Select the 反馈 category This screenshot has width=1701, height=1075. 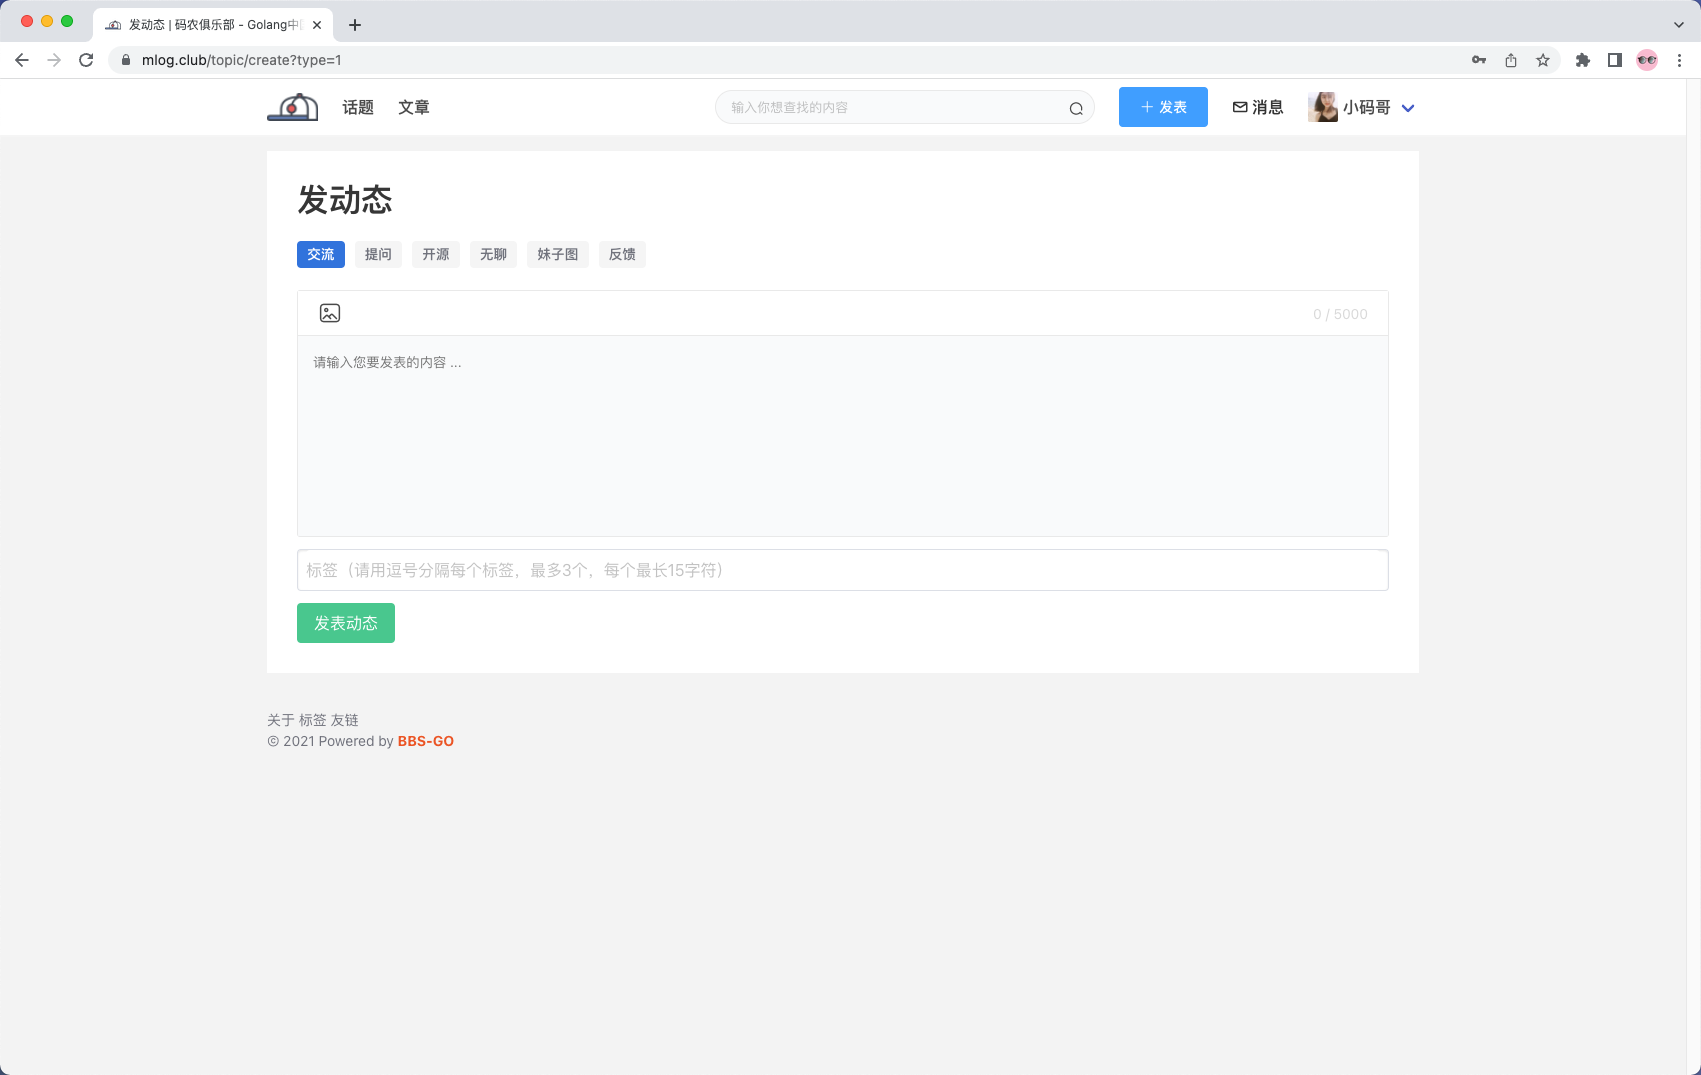coord(622,254)
